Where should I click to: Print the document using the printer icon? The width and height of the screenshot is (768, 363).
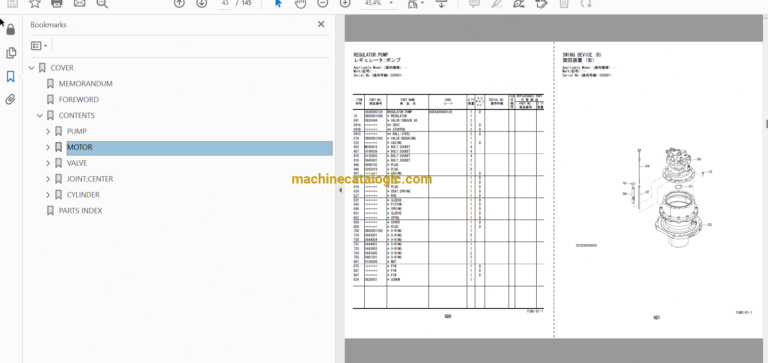click(57, 3)
